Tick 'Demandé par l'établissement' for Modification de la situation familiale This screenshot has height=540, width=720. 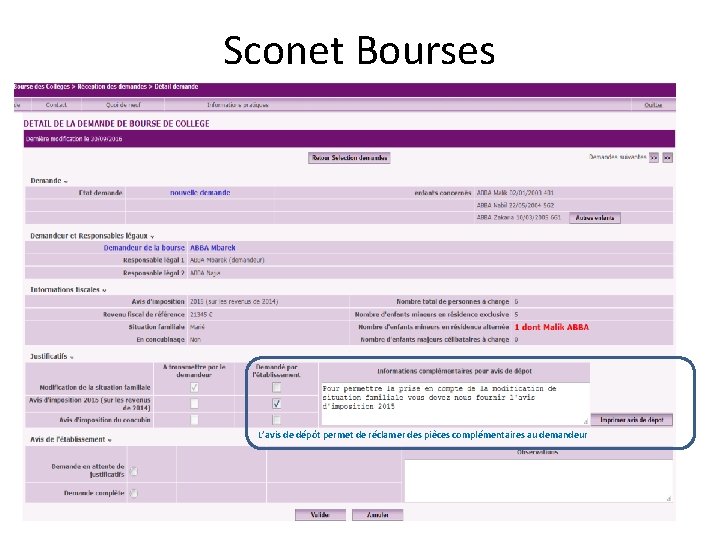coord(276,388)
